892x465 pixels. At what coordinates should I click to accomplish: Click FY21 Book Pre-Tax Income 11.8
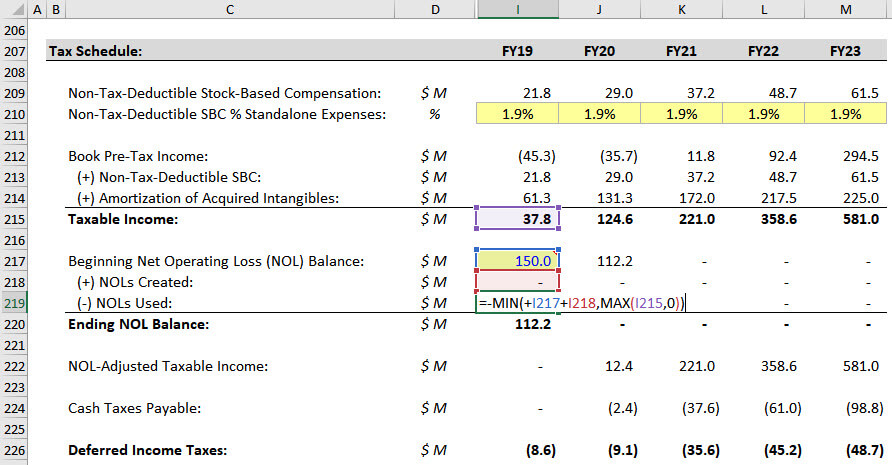pyautogui.click(x=700, y=157)
